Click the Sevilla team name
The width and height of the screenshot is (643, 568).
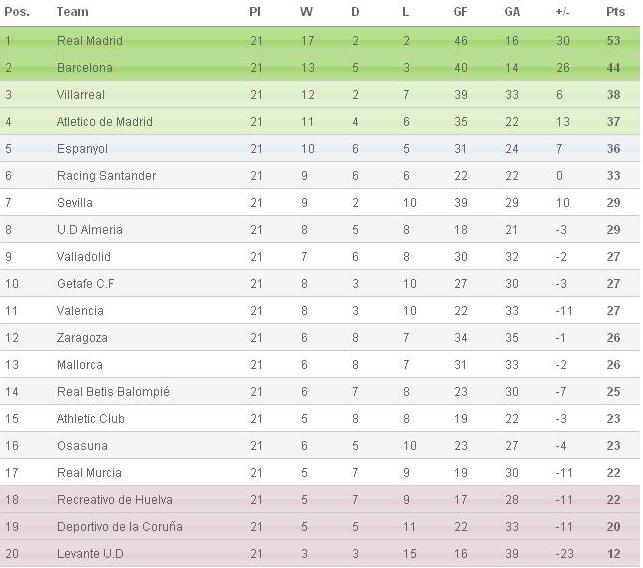pos(75,203)
